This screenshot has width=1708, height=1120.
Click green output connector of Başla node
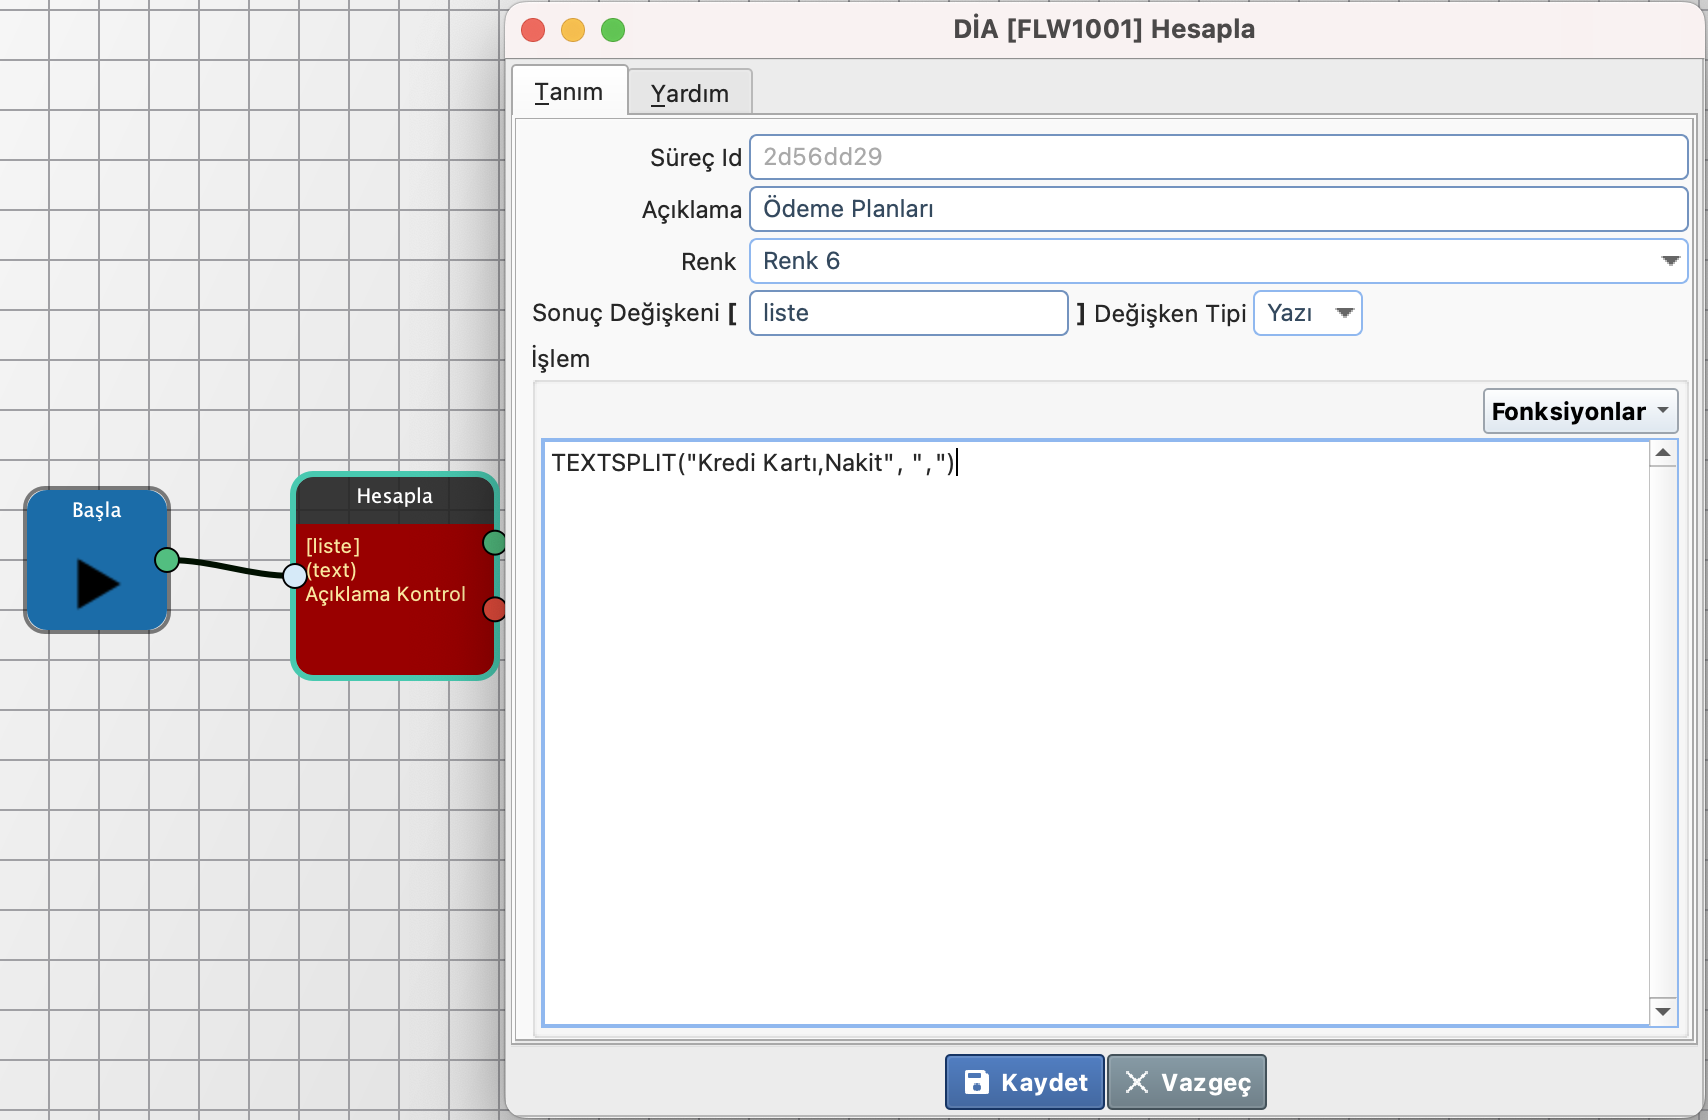coord(167,560)
